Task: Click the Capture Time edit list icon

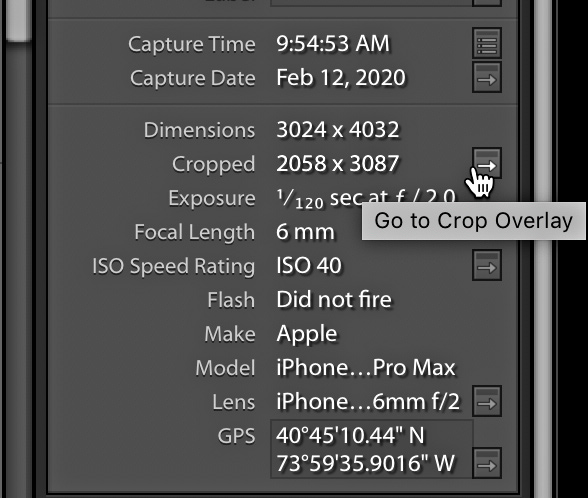Action: coord(487,43)
